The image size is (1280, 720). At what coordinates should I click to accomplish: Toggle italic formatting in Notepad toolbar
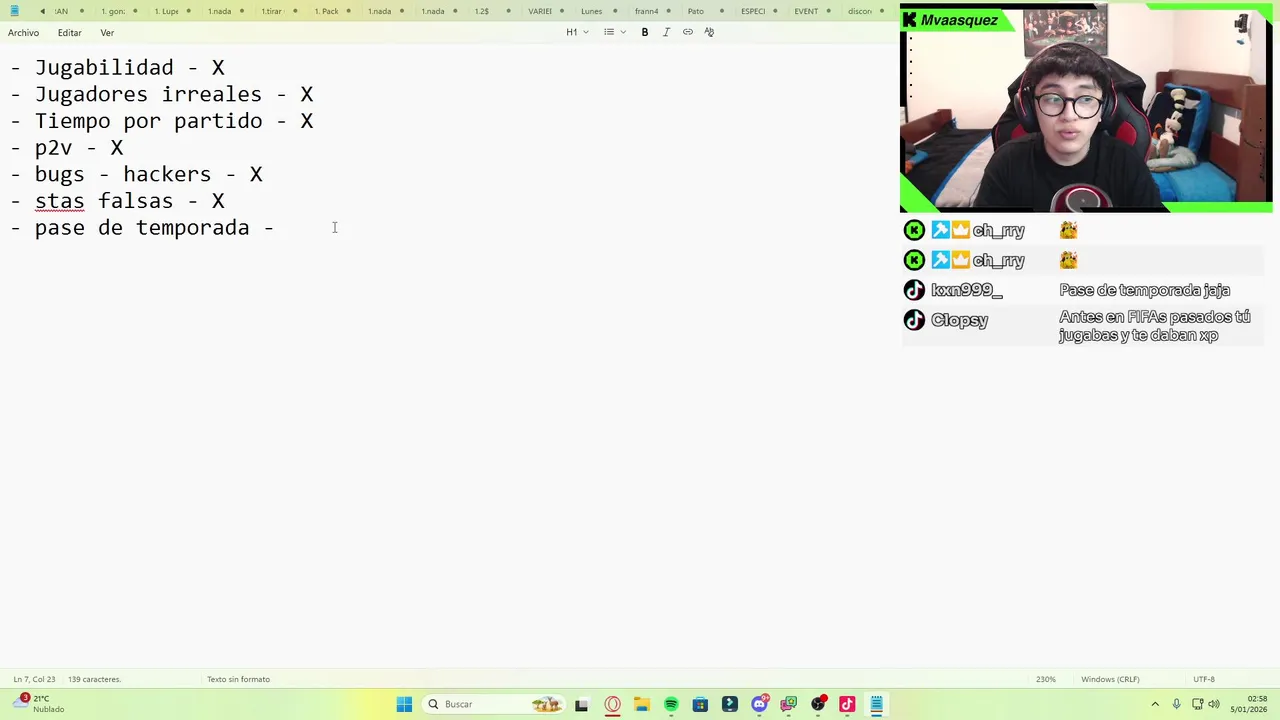coord(666,32)
